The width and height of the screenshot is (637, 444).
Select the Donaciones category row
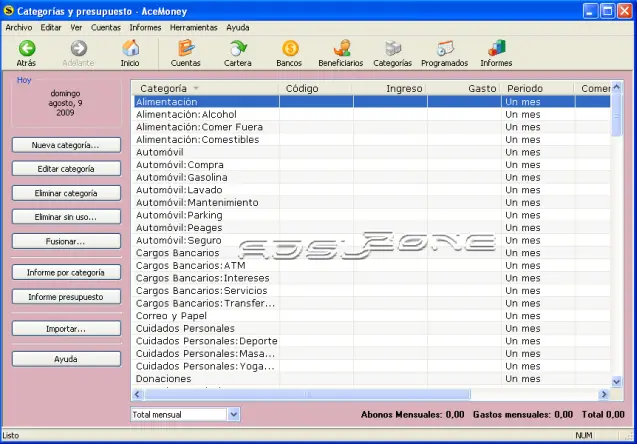click(x=372, y=379)
